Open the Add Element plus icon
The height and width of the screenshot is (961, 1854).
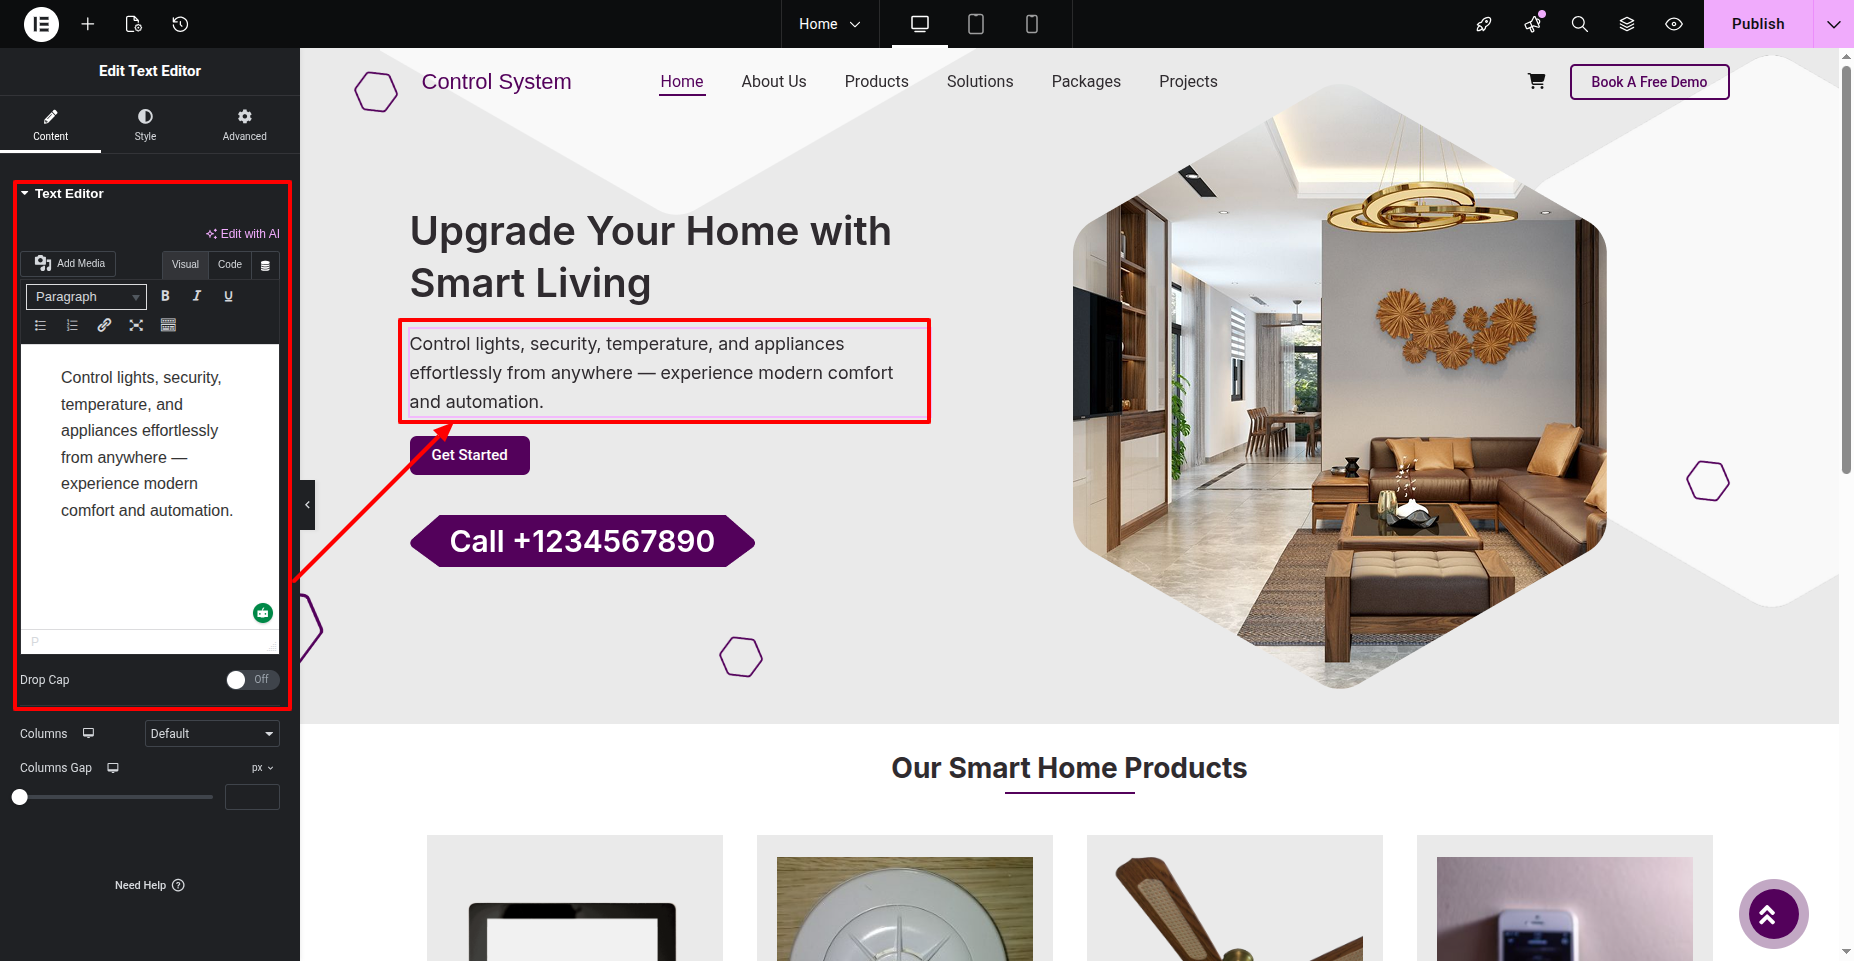pyautogui.click(x=88, y=24)
